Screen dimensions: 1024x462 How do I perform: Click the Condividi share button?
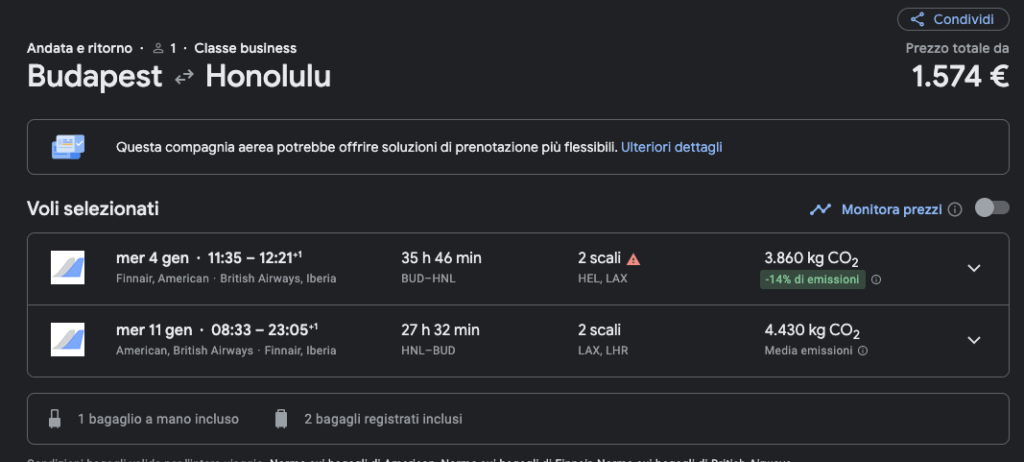(953, 19)
